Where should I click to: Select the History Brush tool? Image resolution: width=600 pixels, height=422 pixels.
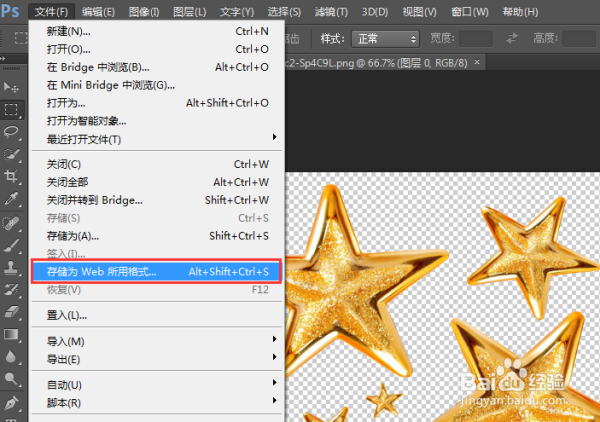click(x=11, y=290)
